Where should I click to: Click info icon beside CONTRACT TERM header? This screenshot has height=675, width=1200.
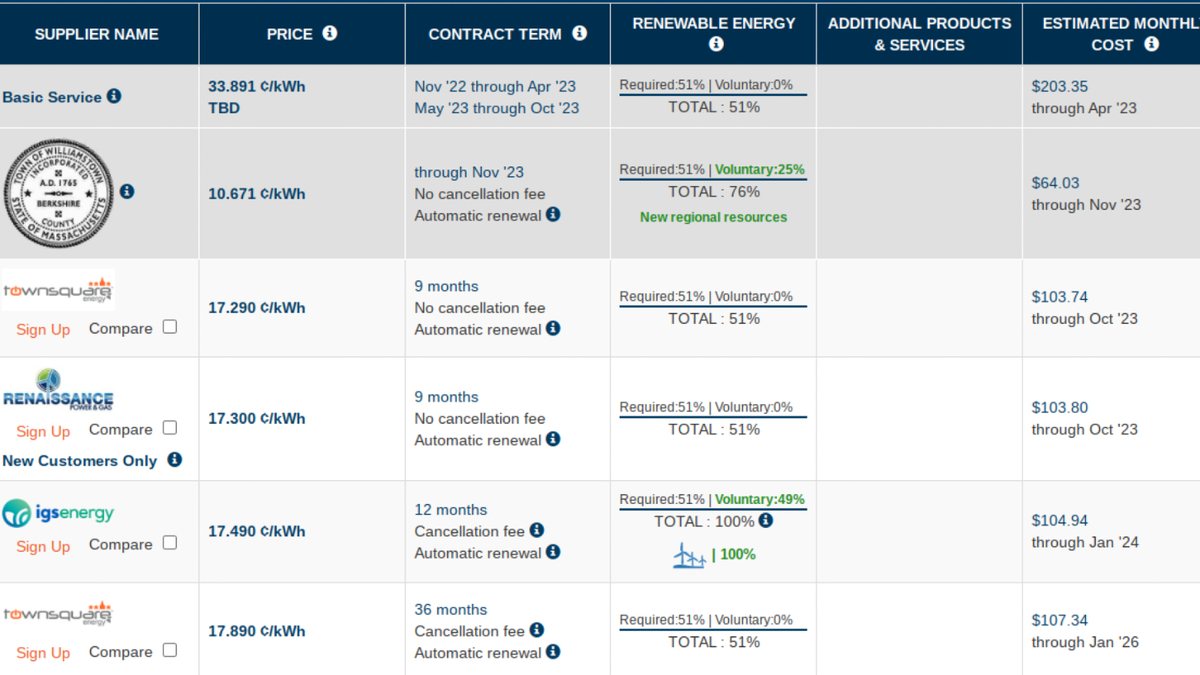[579, 33]
